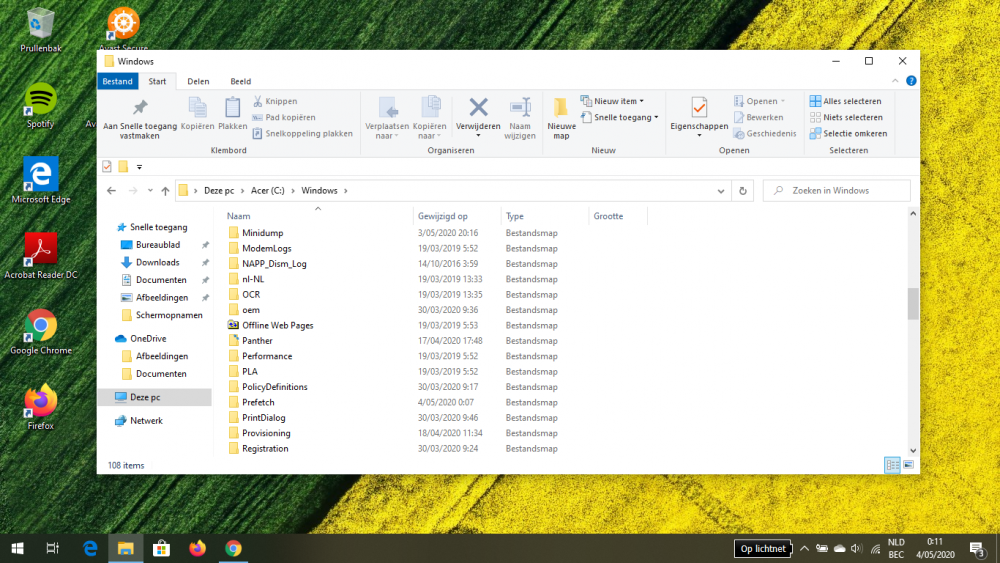This screenshot has width=1000, height=563.
Task: Open the Bestand menu
Action: click(x=117, y=81)
